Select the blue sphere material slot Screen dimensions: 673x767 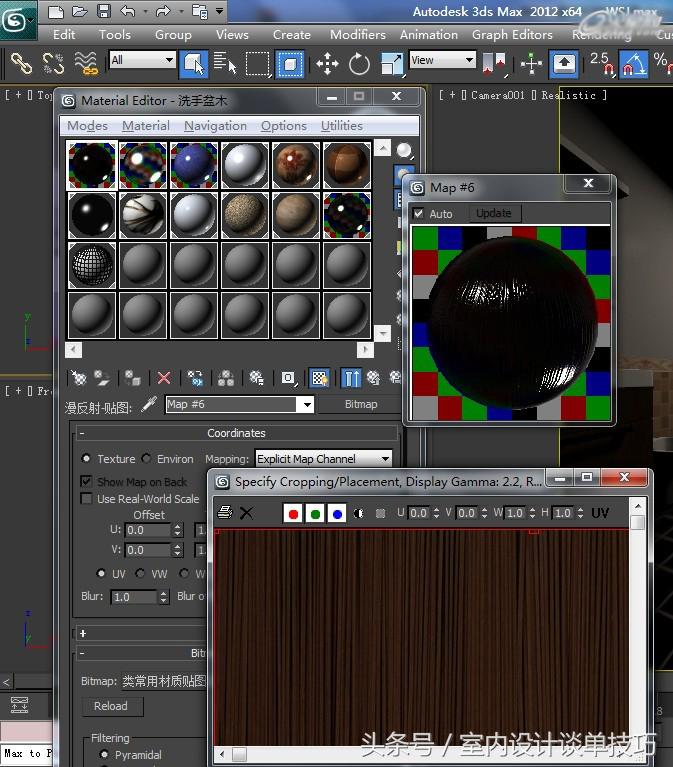194,165
